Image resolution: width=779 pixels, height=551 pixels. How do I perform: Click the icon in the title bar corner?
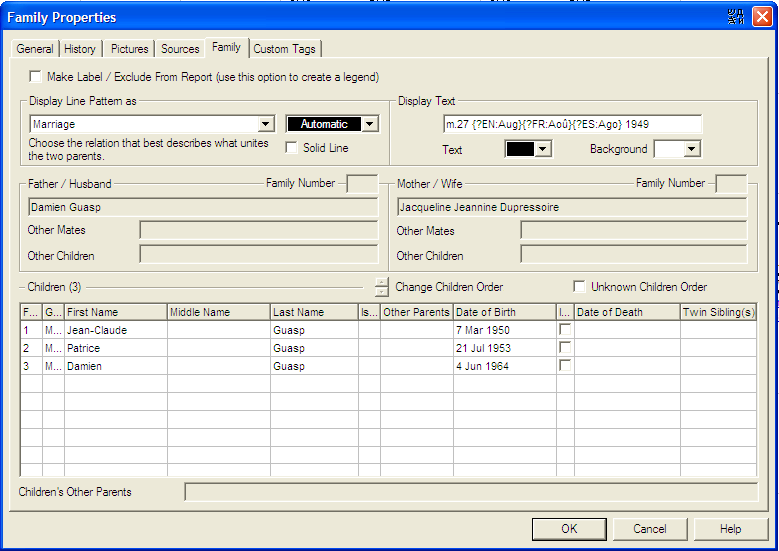(x=737, y=17)
